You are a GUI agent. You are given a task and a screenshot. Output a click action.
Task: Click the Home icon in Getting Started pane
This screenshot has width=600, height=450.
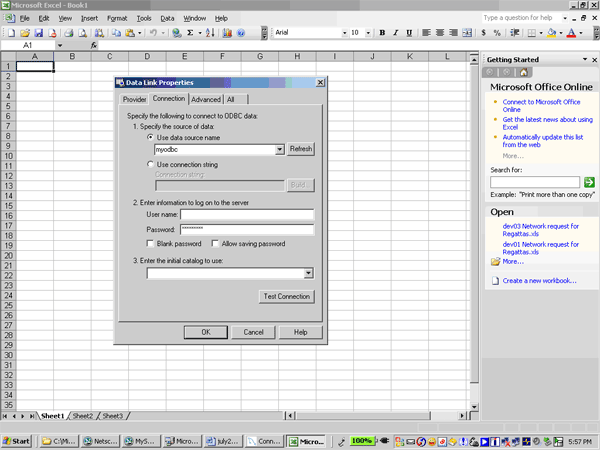(523, 72)
